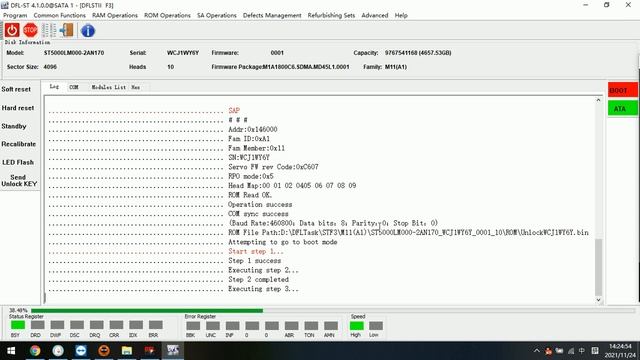The height and width of the screenshot is (360, 640).
Task: Open Google Chrome from the taskbar
Action: [35, 351]
